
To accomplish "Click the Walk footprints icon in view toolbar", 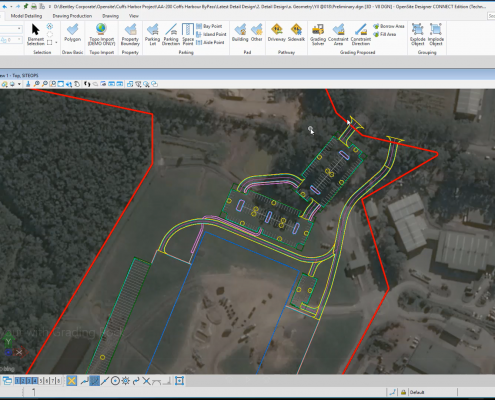I will pyautogui.click(x=87, y=84).
